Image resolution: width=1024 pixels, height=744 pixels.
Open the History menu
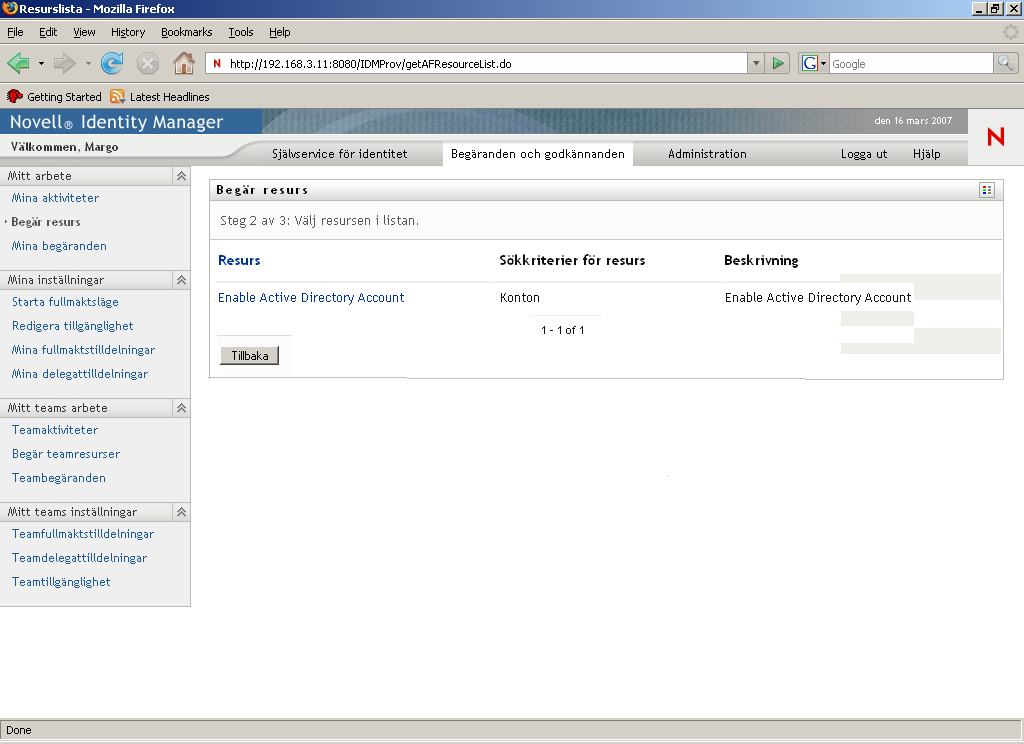coord(128,32)
